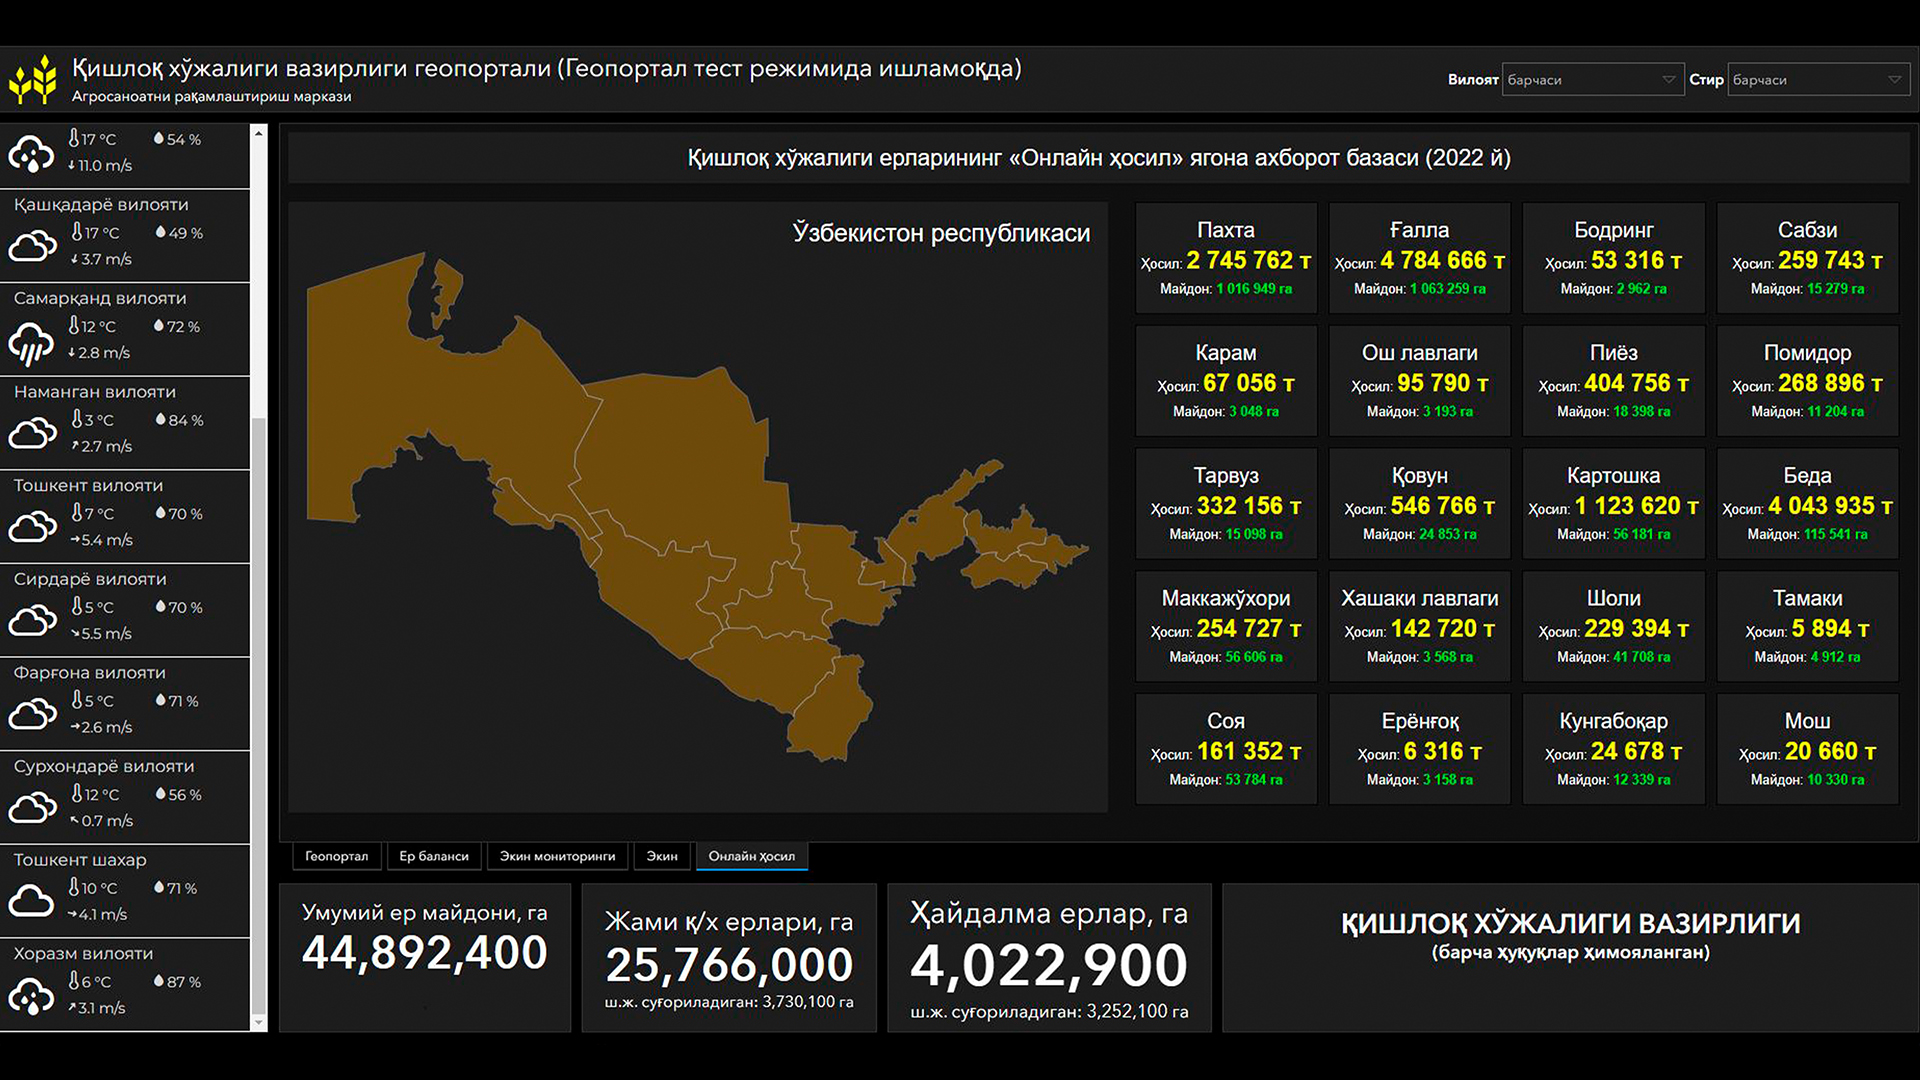Switch to the Геопортал tab
This screenshot has height=1080, width=1920.
click(336, 856)
